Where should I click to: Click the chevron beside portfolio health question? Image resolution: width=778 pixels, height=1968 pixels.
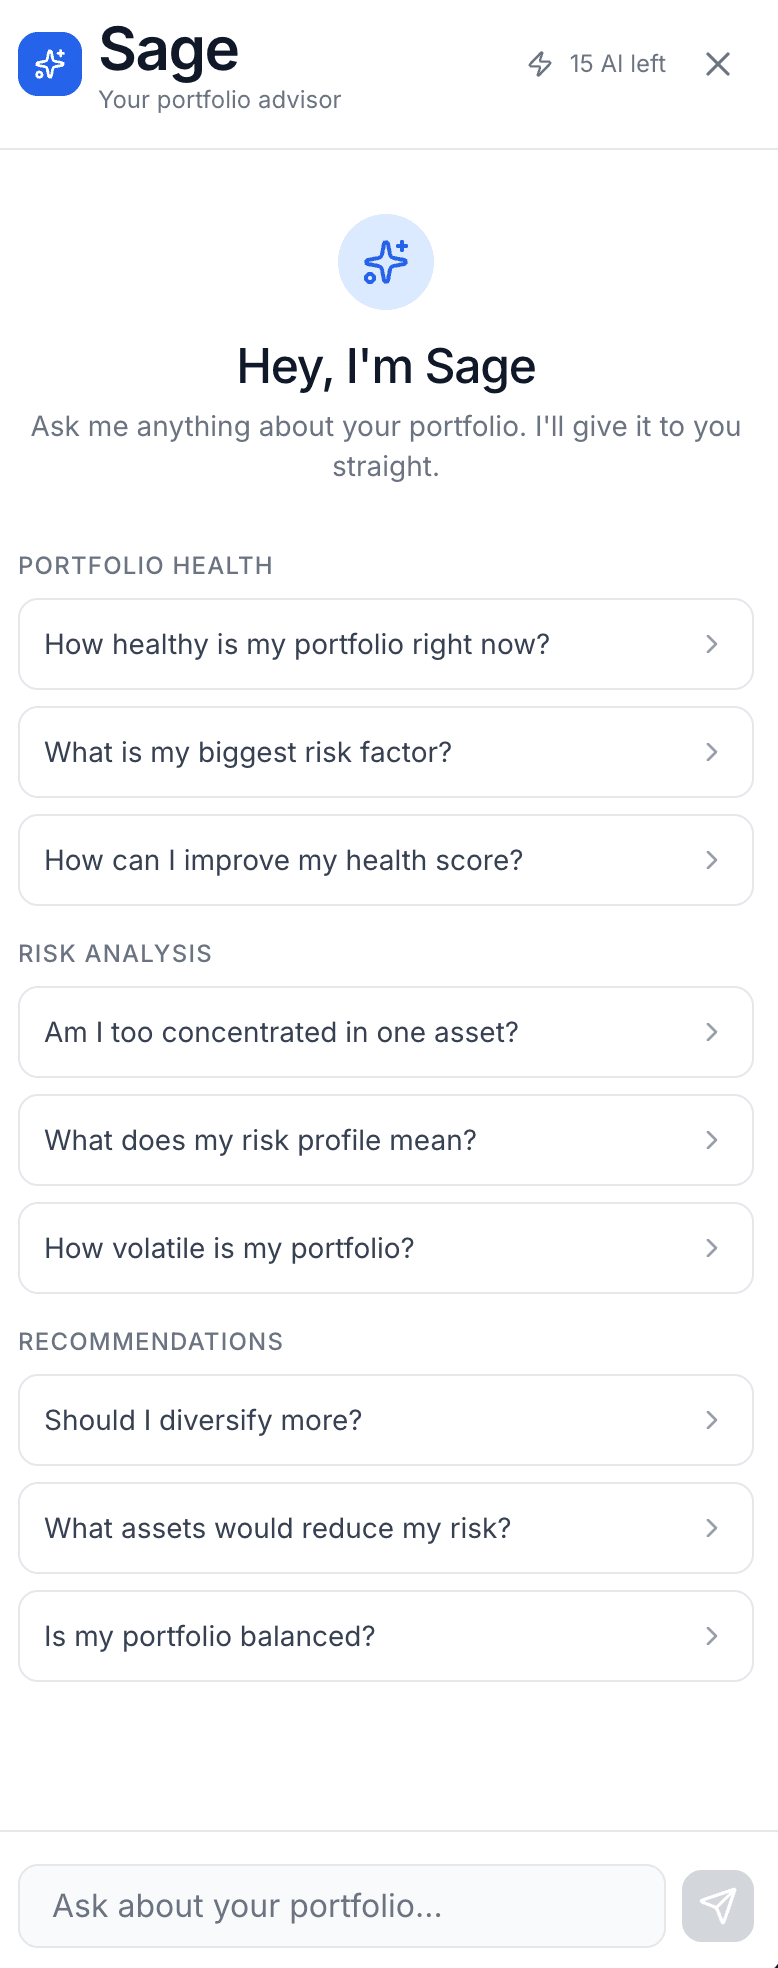[711, 644]
